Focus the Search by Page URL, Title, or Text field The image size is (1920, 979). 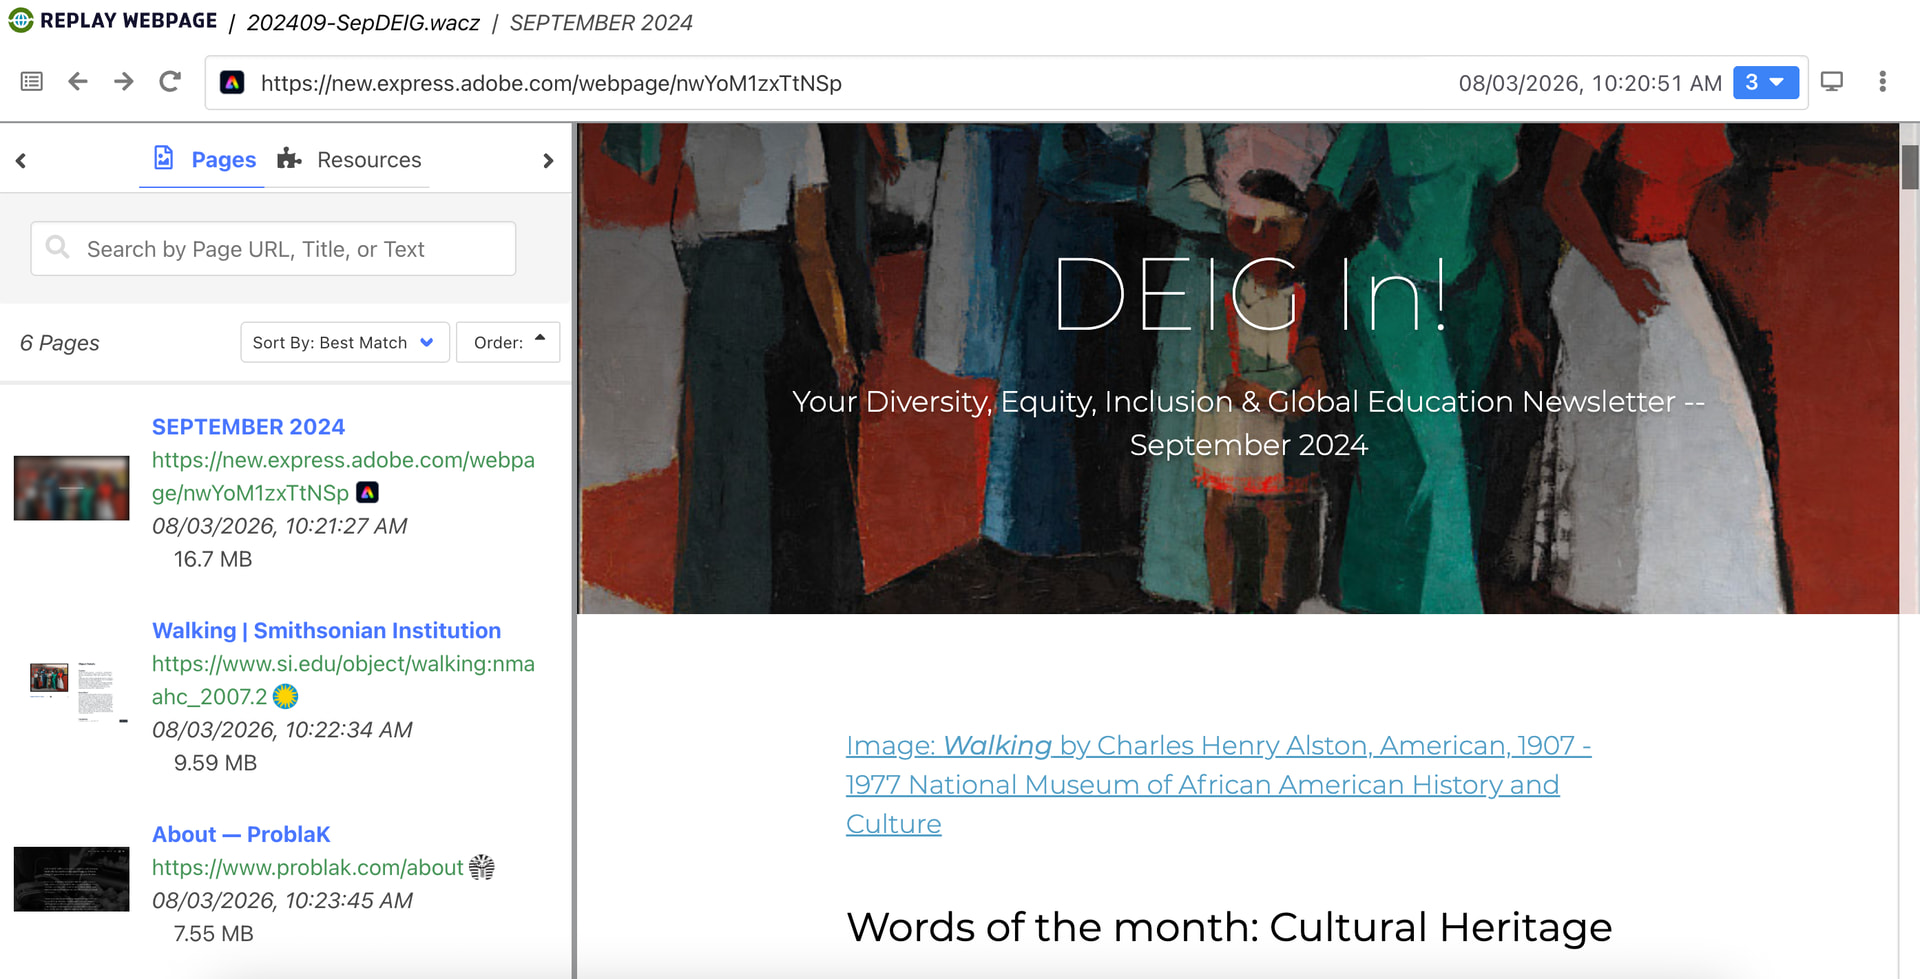coord(273,248)
